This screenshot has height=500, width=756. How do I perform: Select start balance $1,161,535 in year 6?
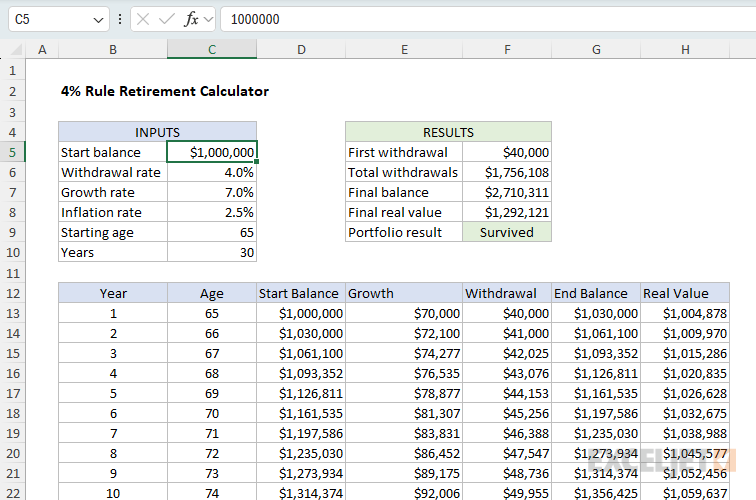pyautogui.click(x=301, y=413)
